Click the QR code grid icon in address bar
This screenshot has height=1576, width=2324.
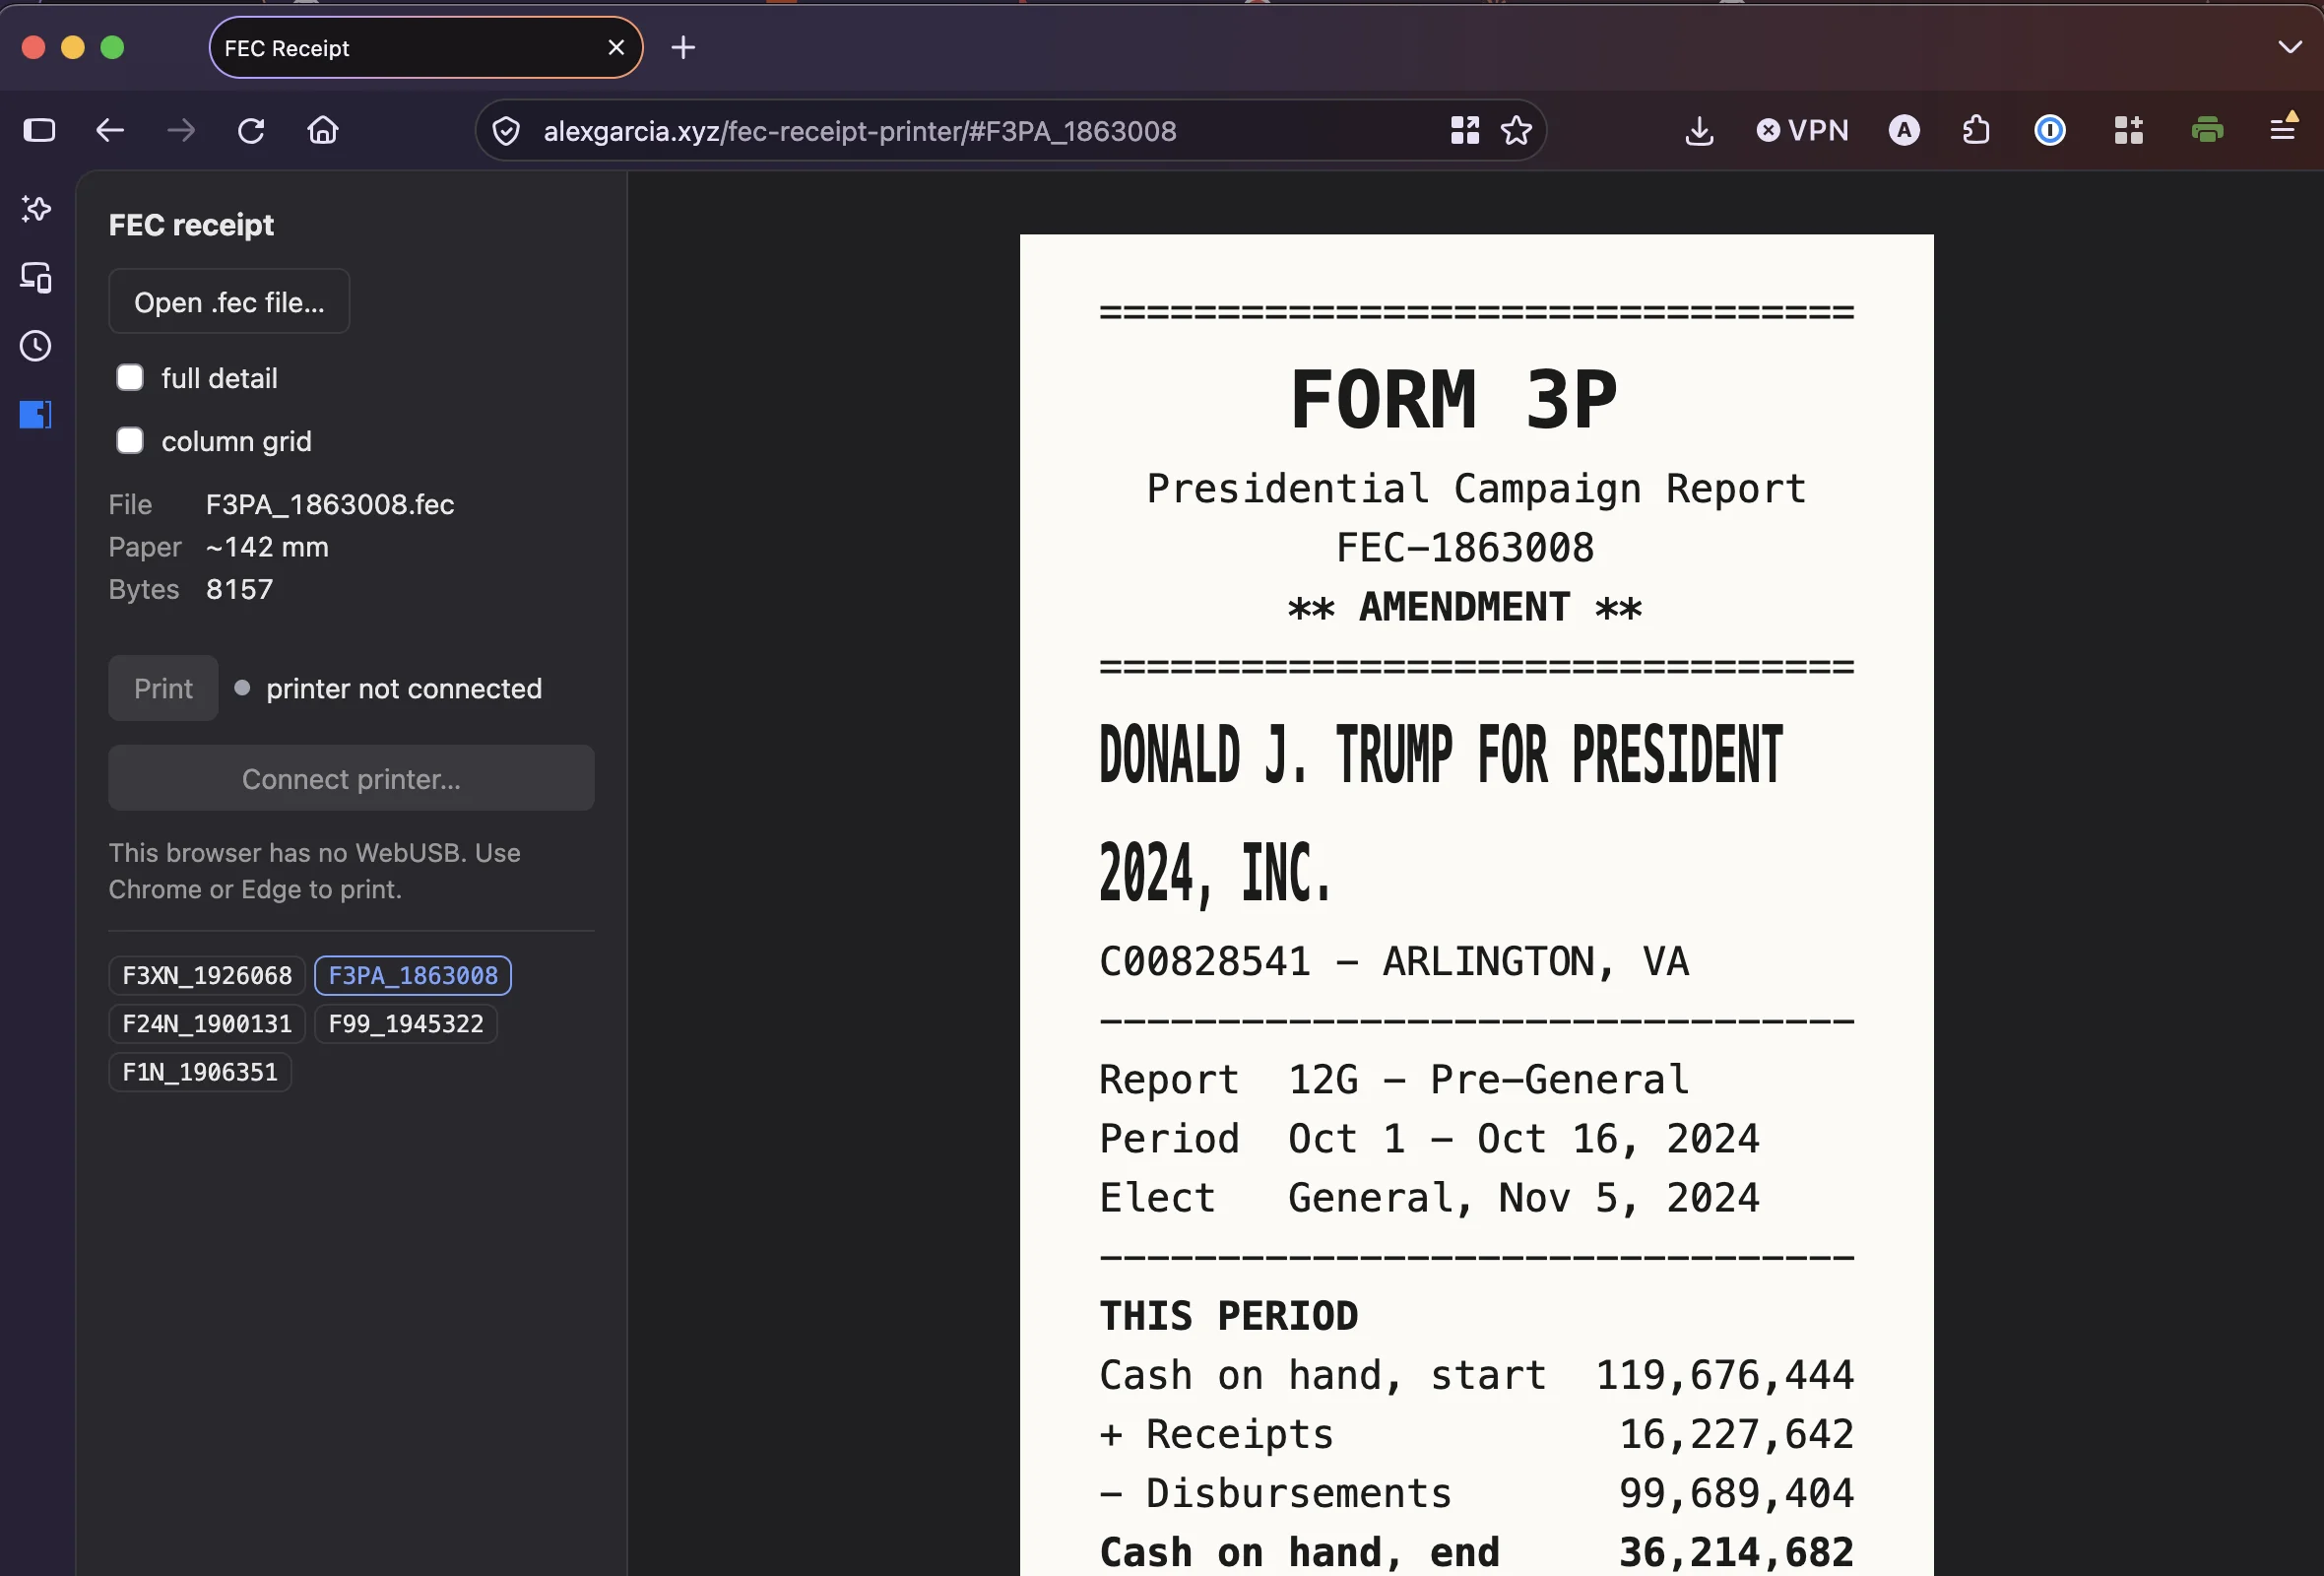pos(1465,130)
